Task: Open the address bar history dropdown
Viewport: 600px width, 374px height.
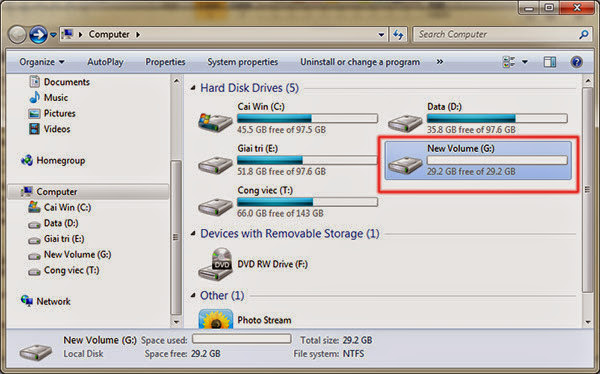Action: pyautogui.click(x=381, y=34)
